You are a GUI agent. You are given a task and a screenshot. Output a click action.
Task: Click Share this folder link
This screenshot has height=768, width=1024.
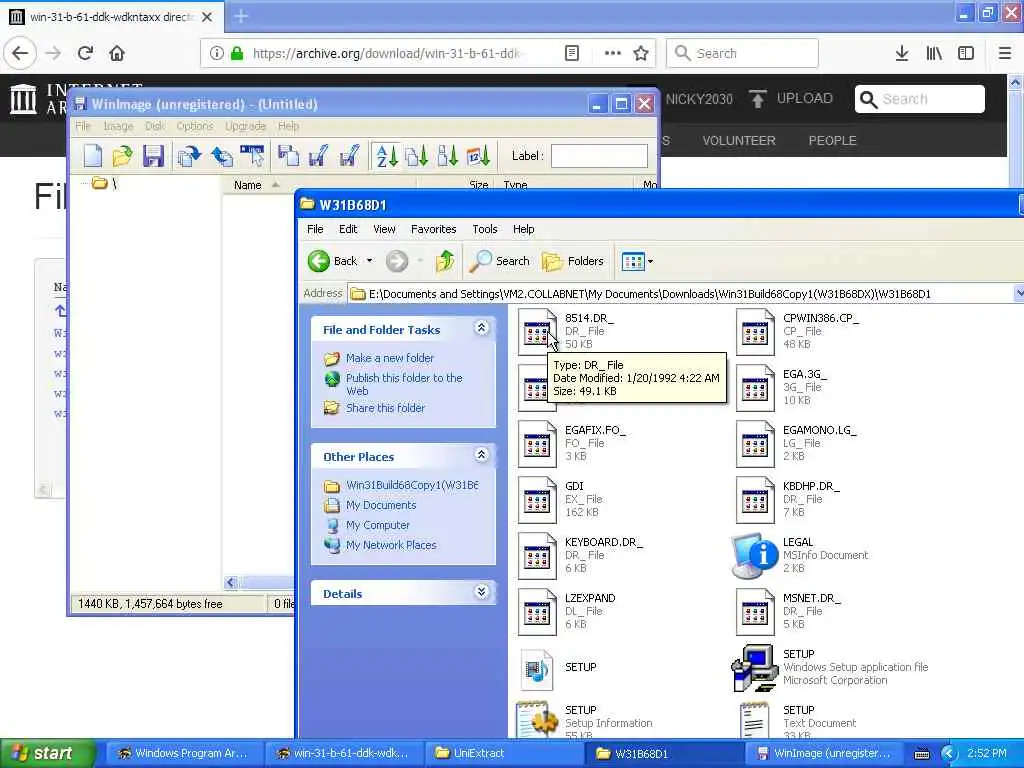[385, 408]
